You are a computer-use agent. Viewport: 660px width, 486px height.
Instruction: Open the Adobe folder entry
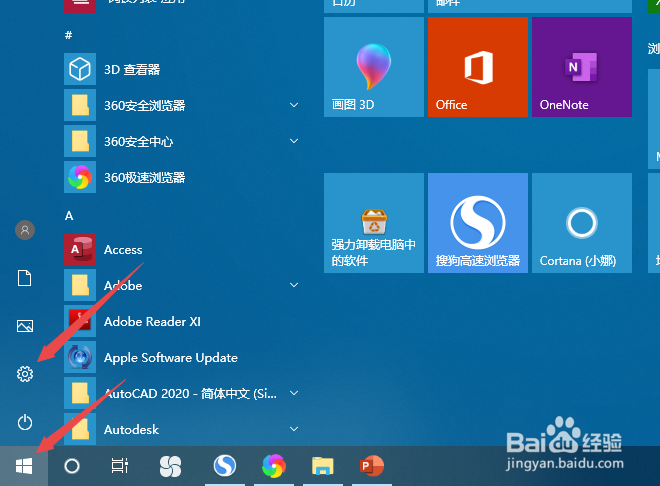click(183, 285)
